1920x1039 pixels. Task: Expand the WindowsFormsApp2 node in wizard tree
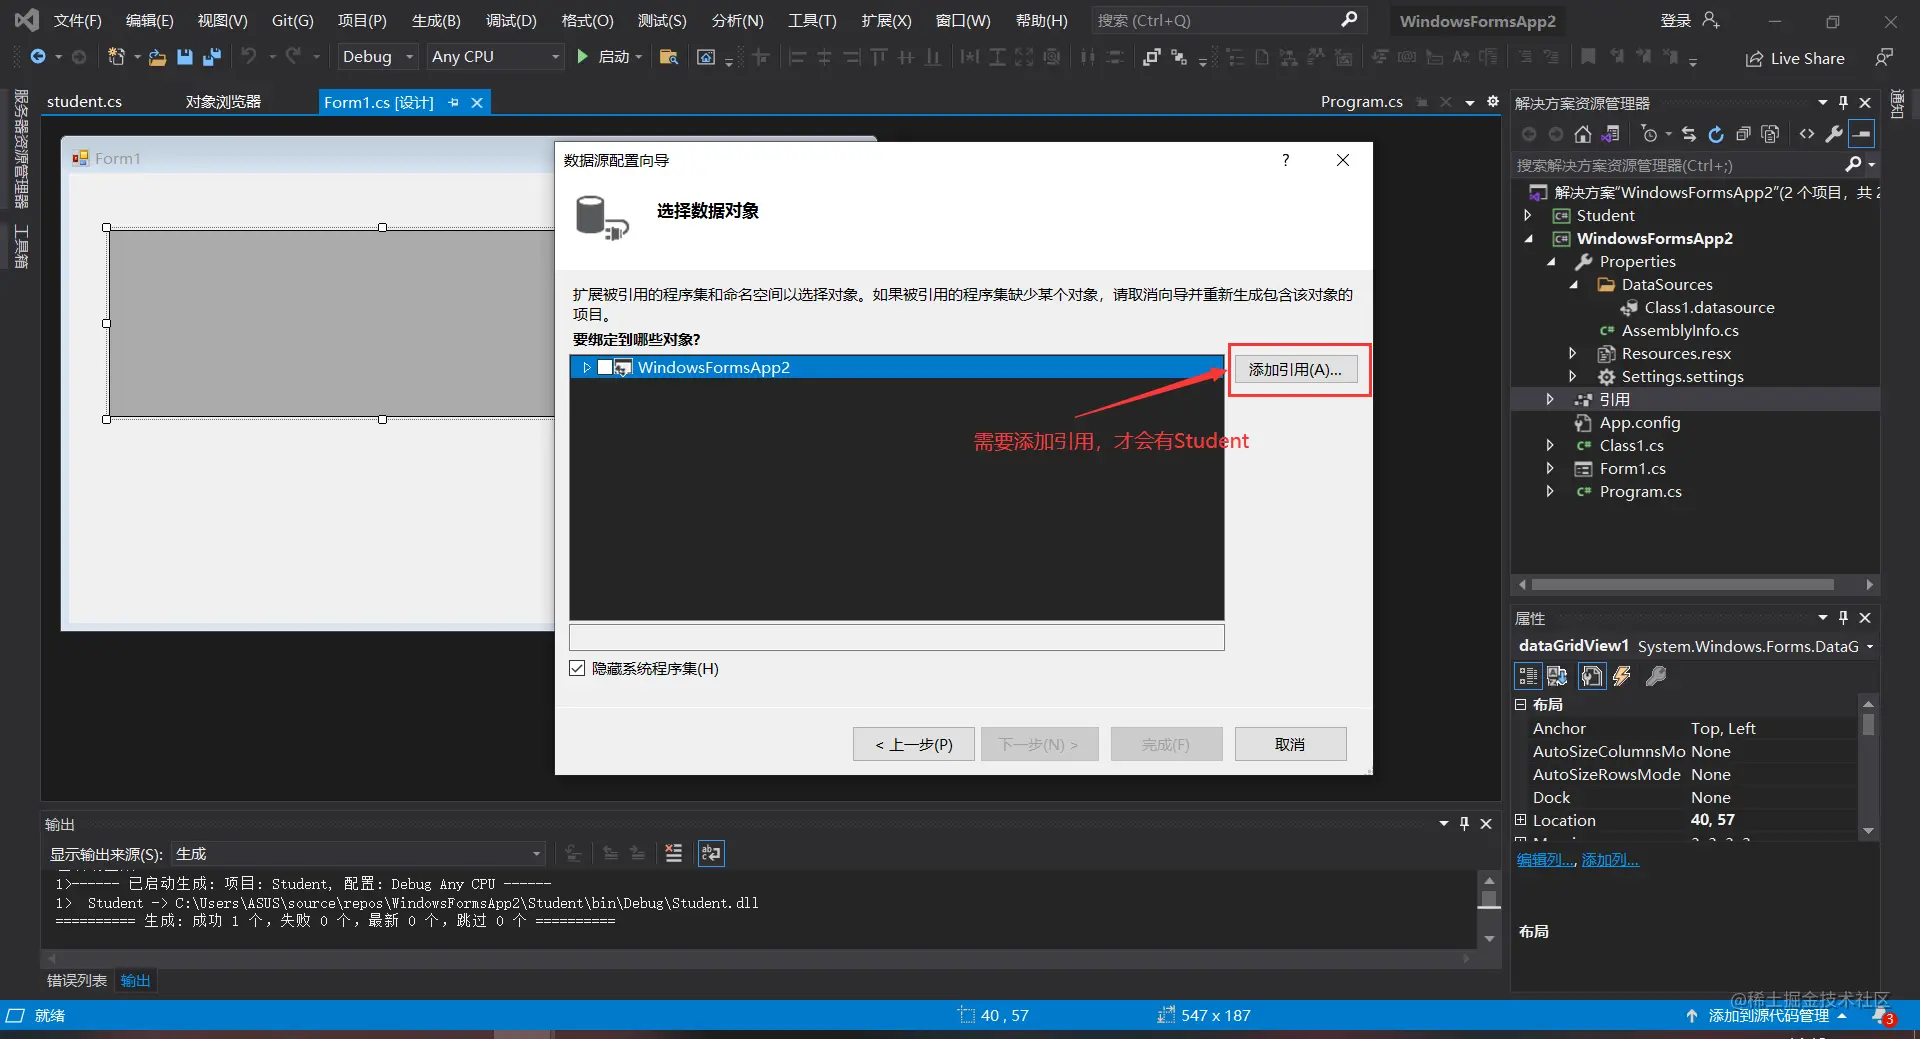coord(587,367)
